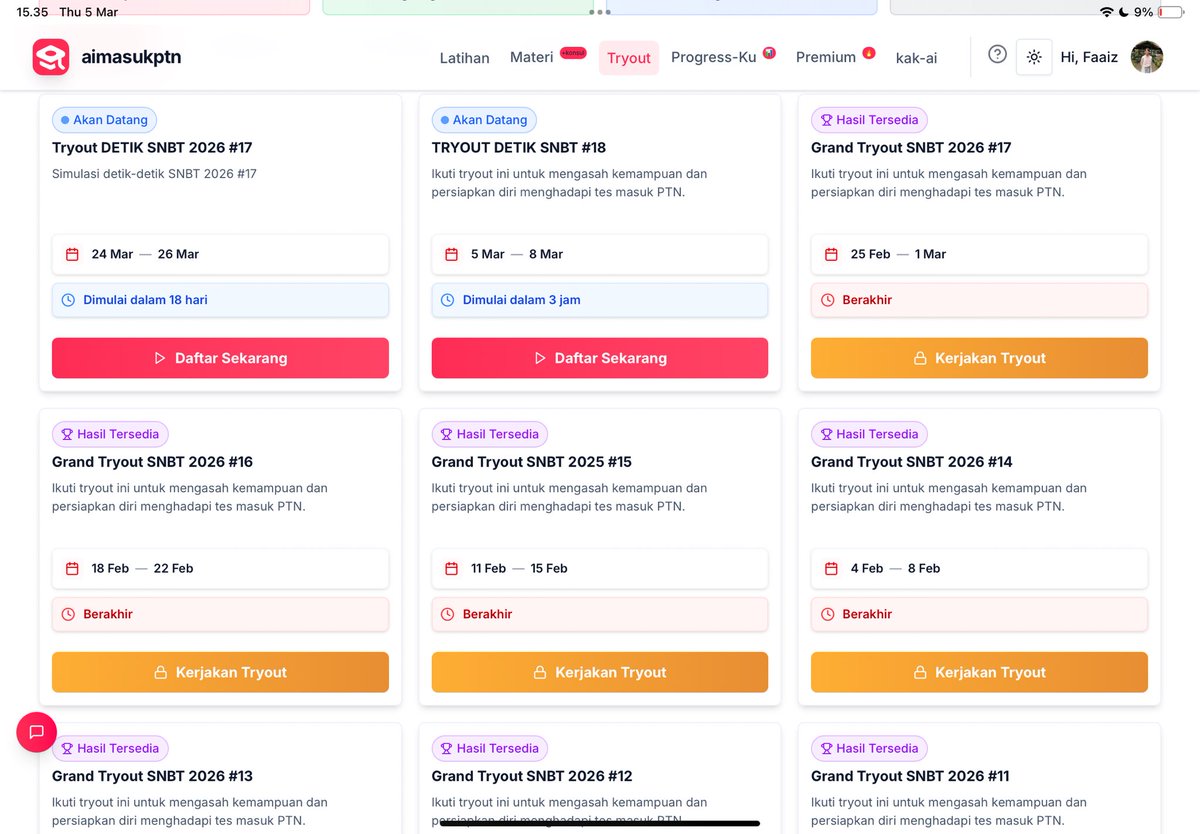The image size is (1200, 834).
Task: Click the play icon on TRYOUT DETIK #18 Daftar button
Action: (x=540, y=358)
